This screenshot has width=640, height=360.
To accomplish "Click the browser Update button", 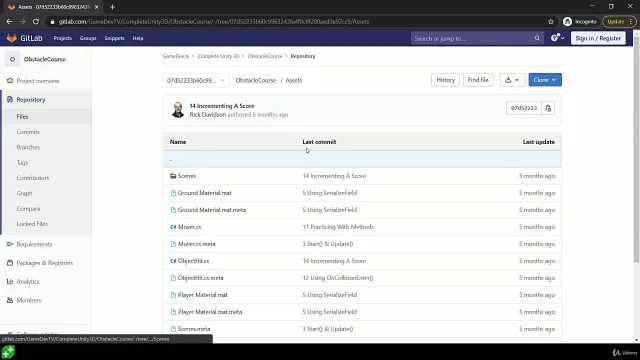I will pos(619,22).
